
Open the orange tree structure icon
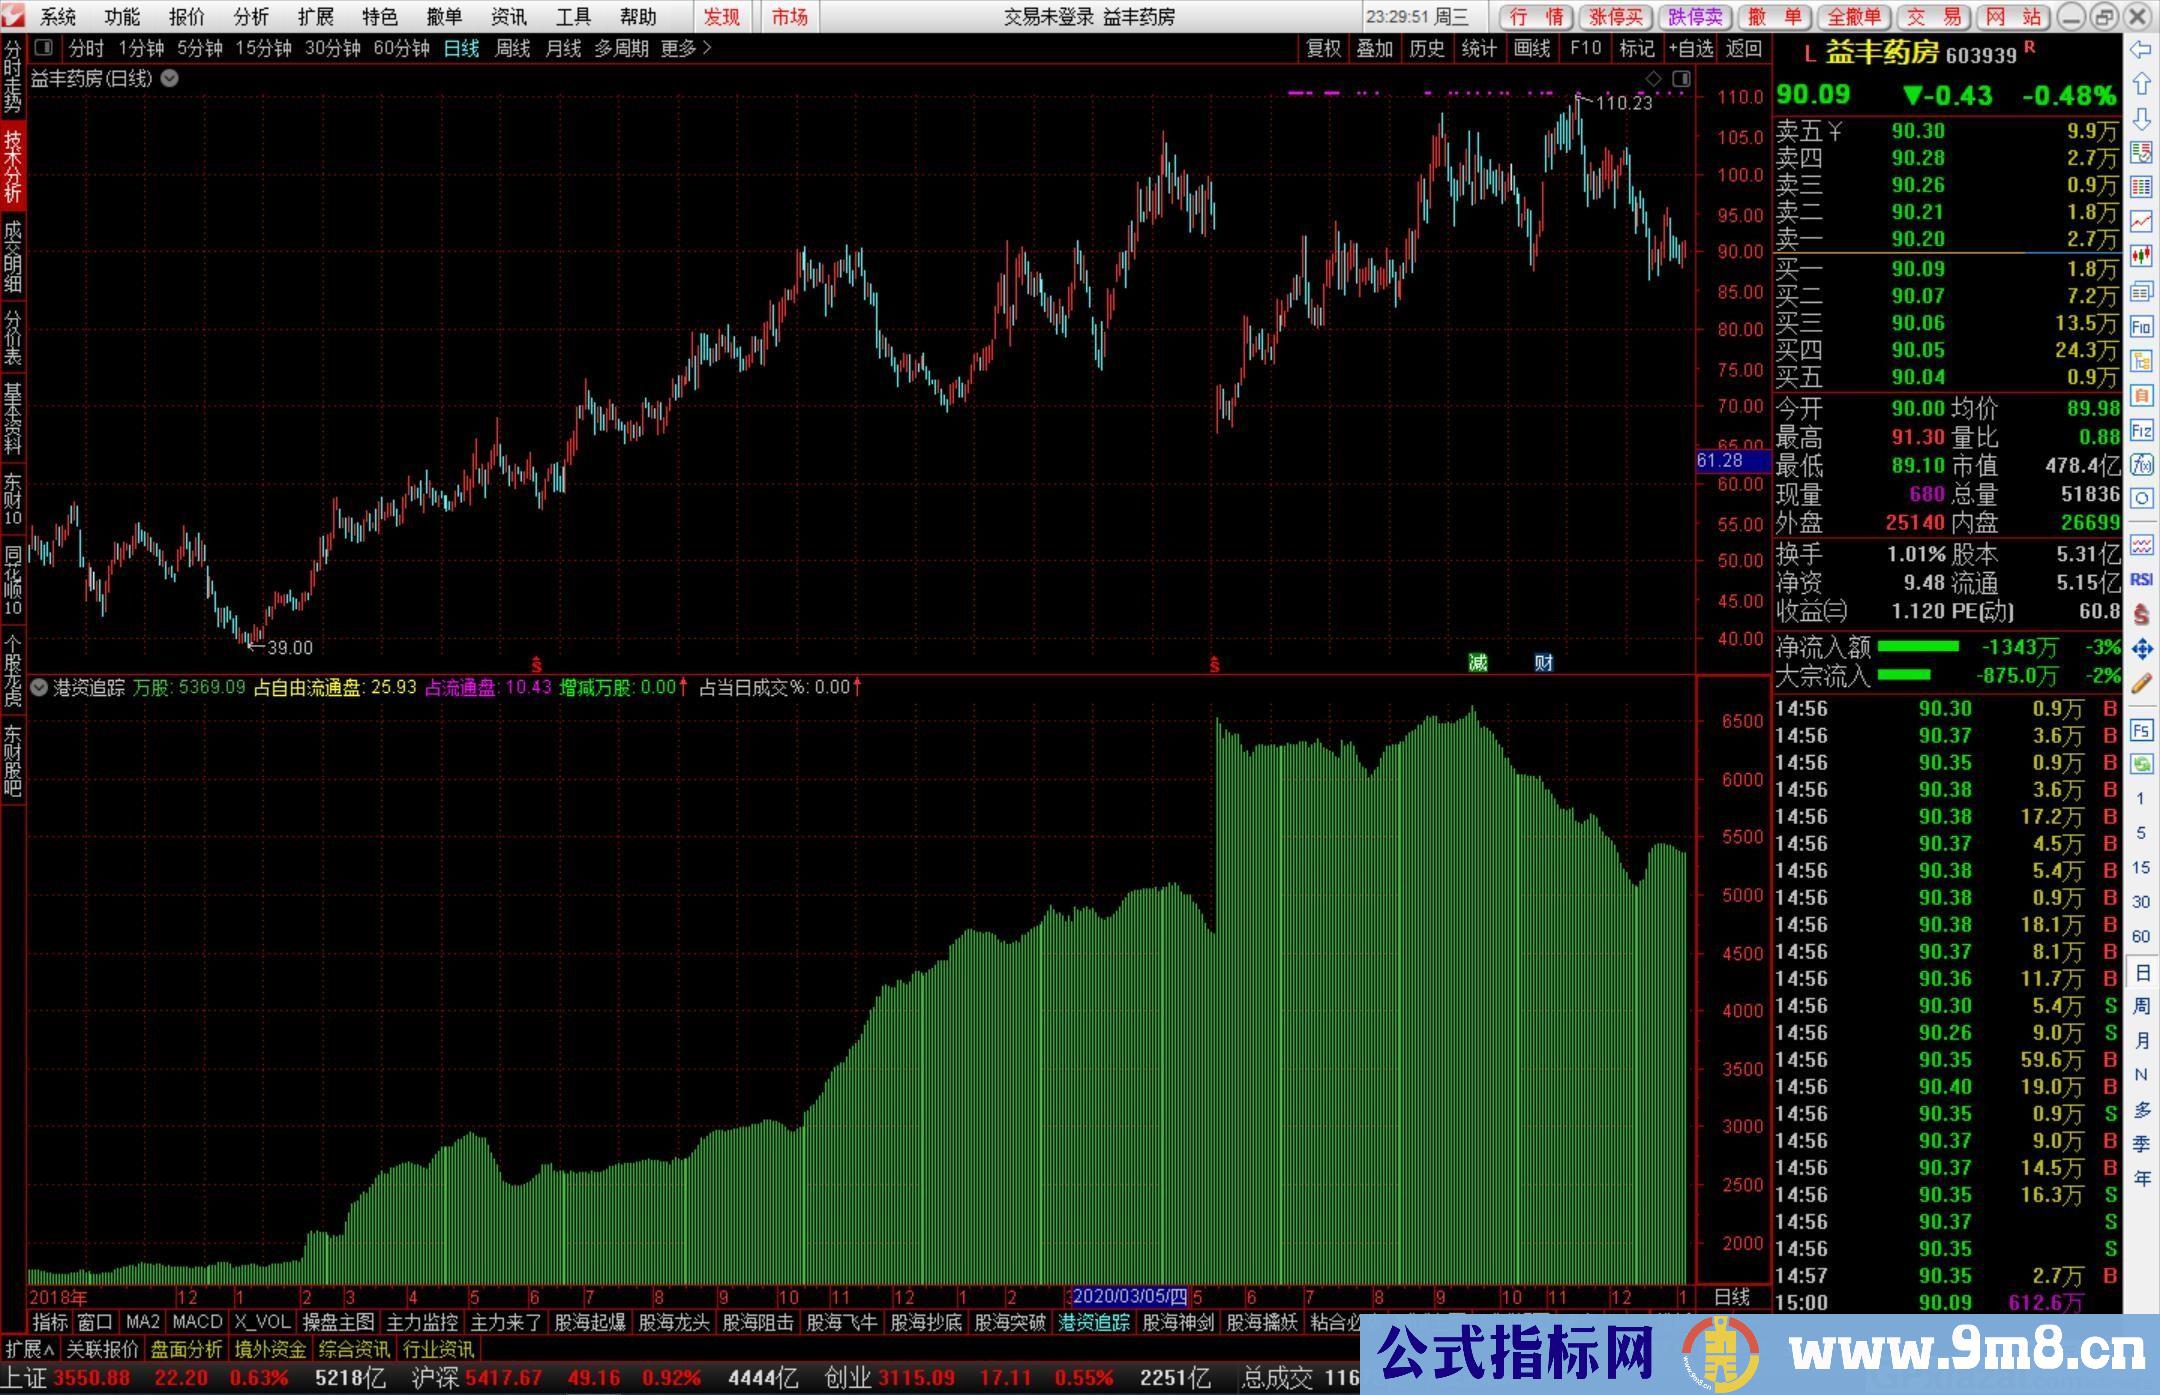tap(2141, 361)
